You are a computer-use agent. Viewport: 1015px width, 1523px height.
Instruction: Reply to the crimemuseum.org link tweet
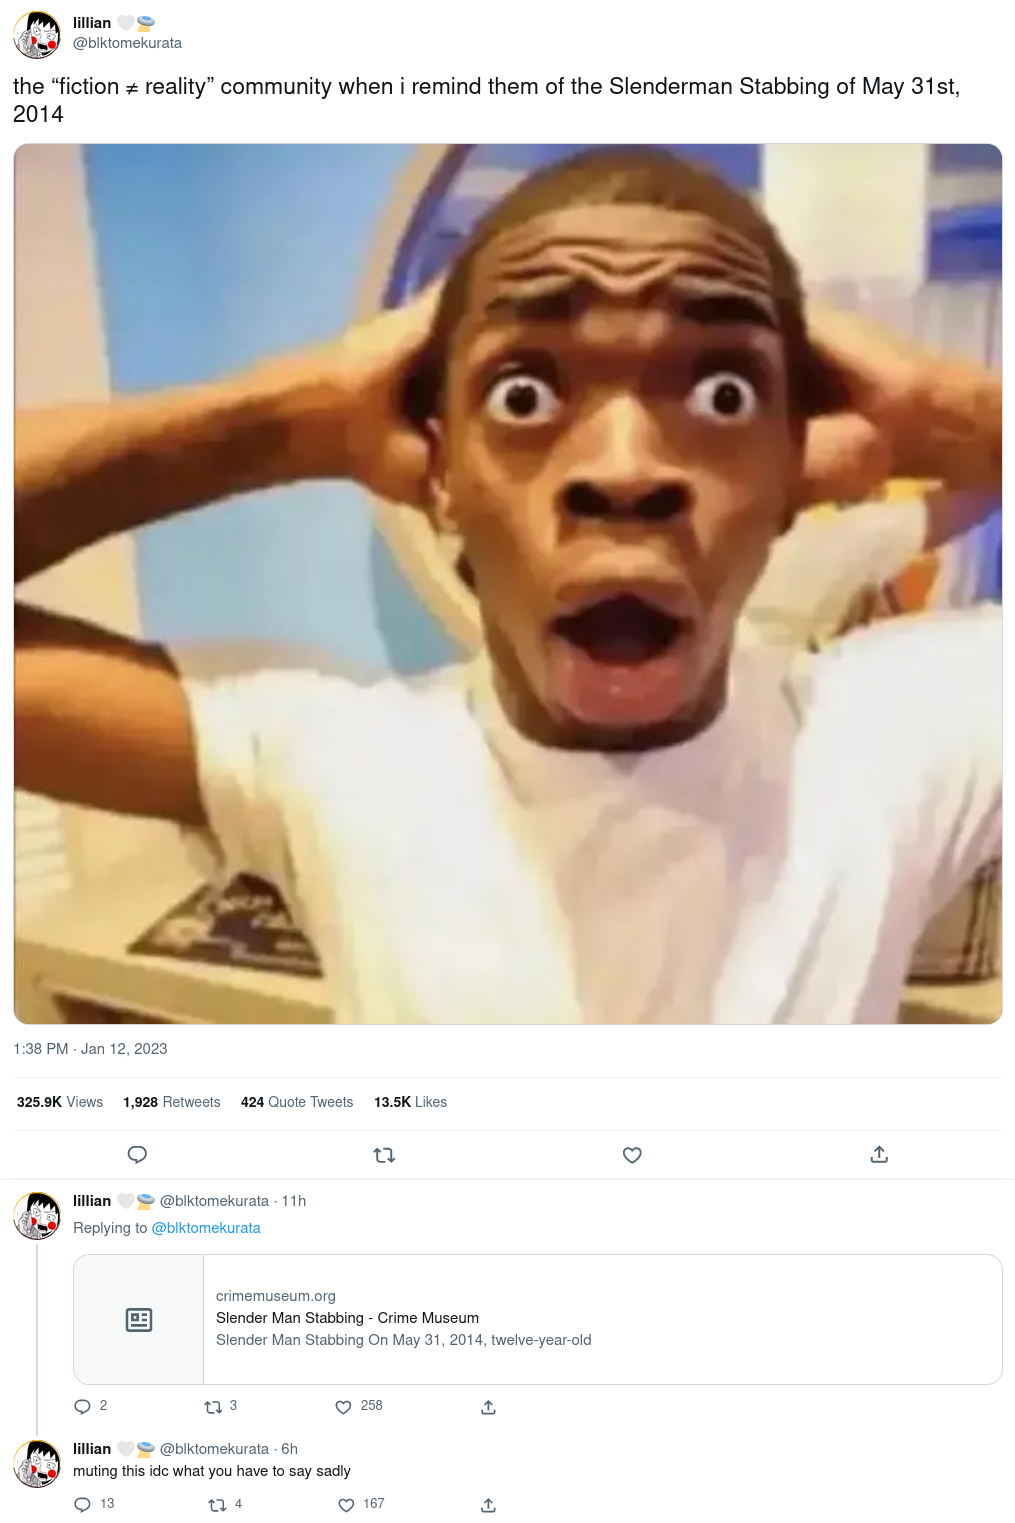[83, 1407]
